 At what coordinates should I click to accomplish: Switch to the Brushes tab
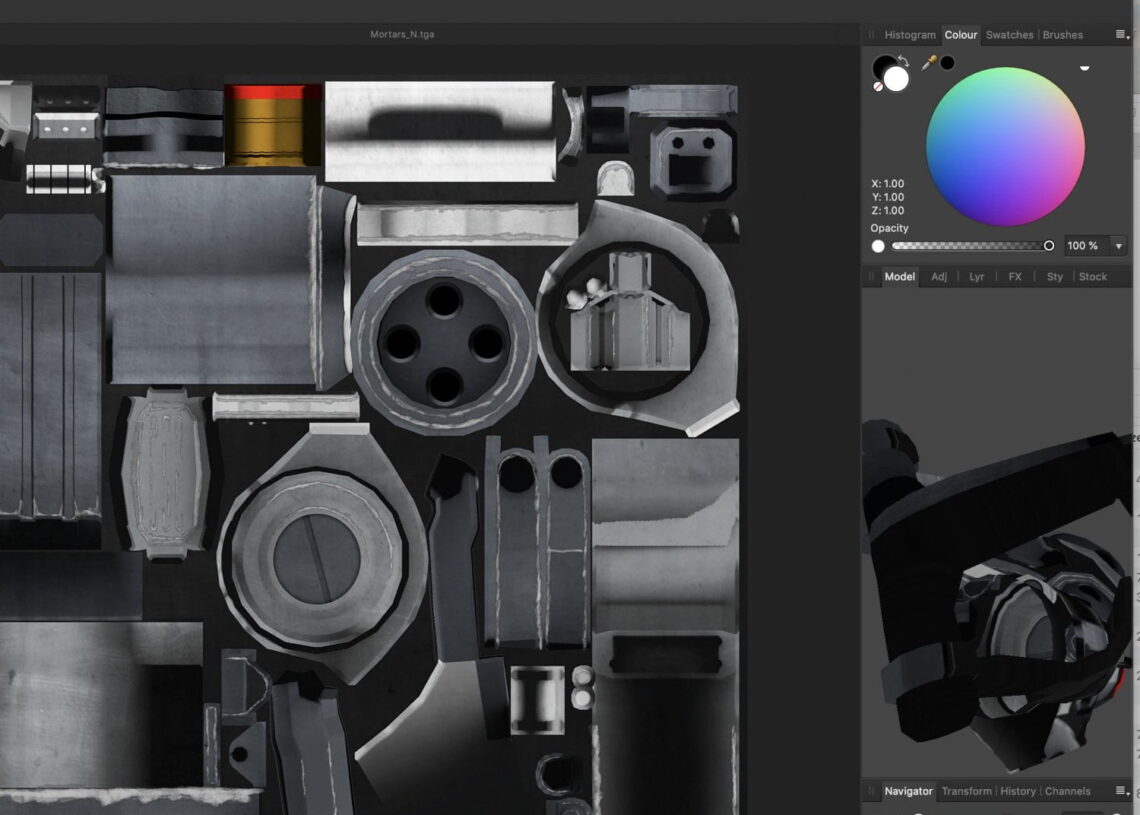tap(1063, 35)
